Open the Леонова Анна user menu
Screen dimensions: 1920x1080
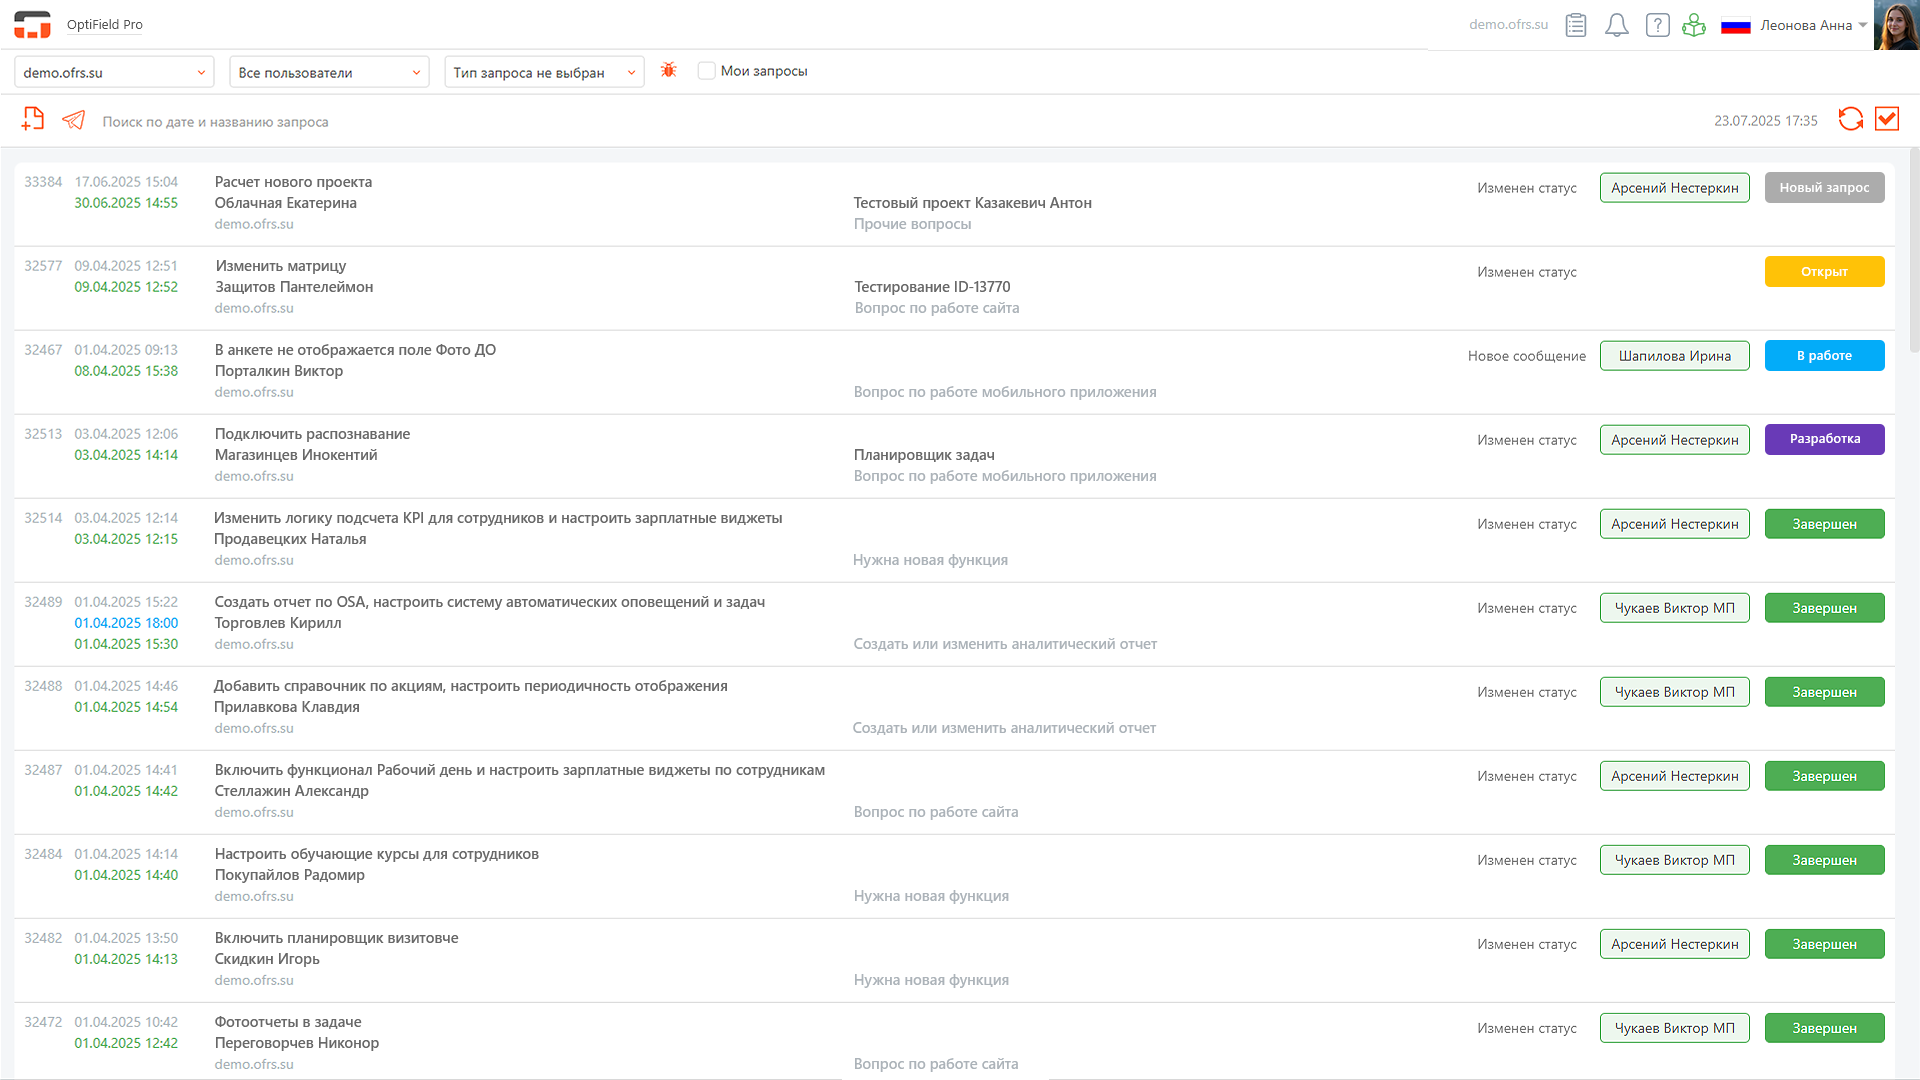[1813, 26]
